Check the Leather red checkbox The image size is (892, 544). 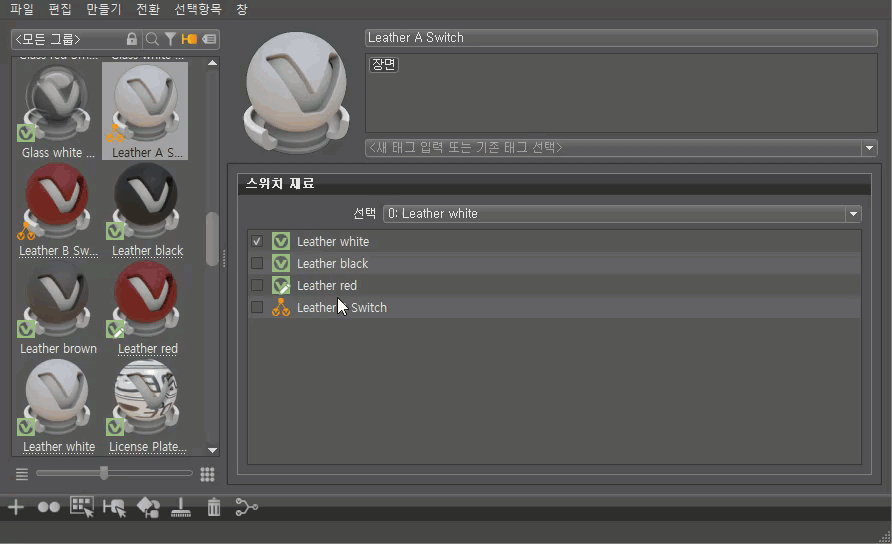coord(257,285)
